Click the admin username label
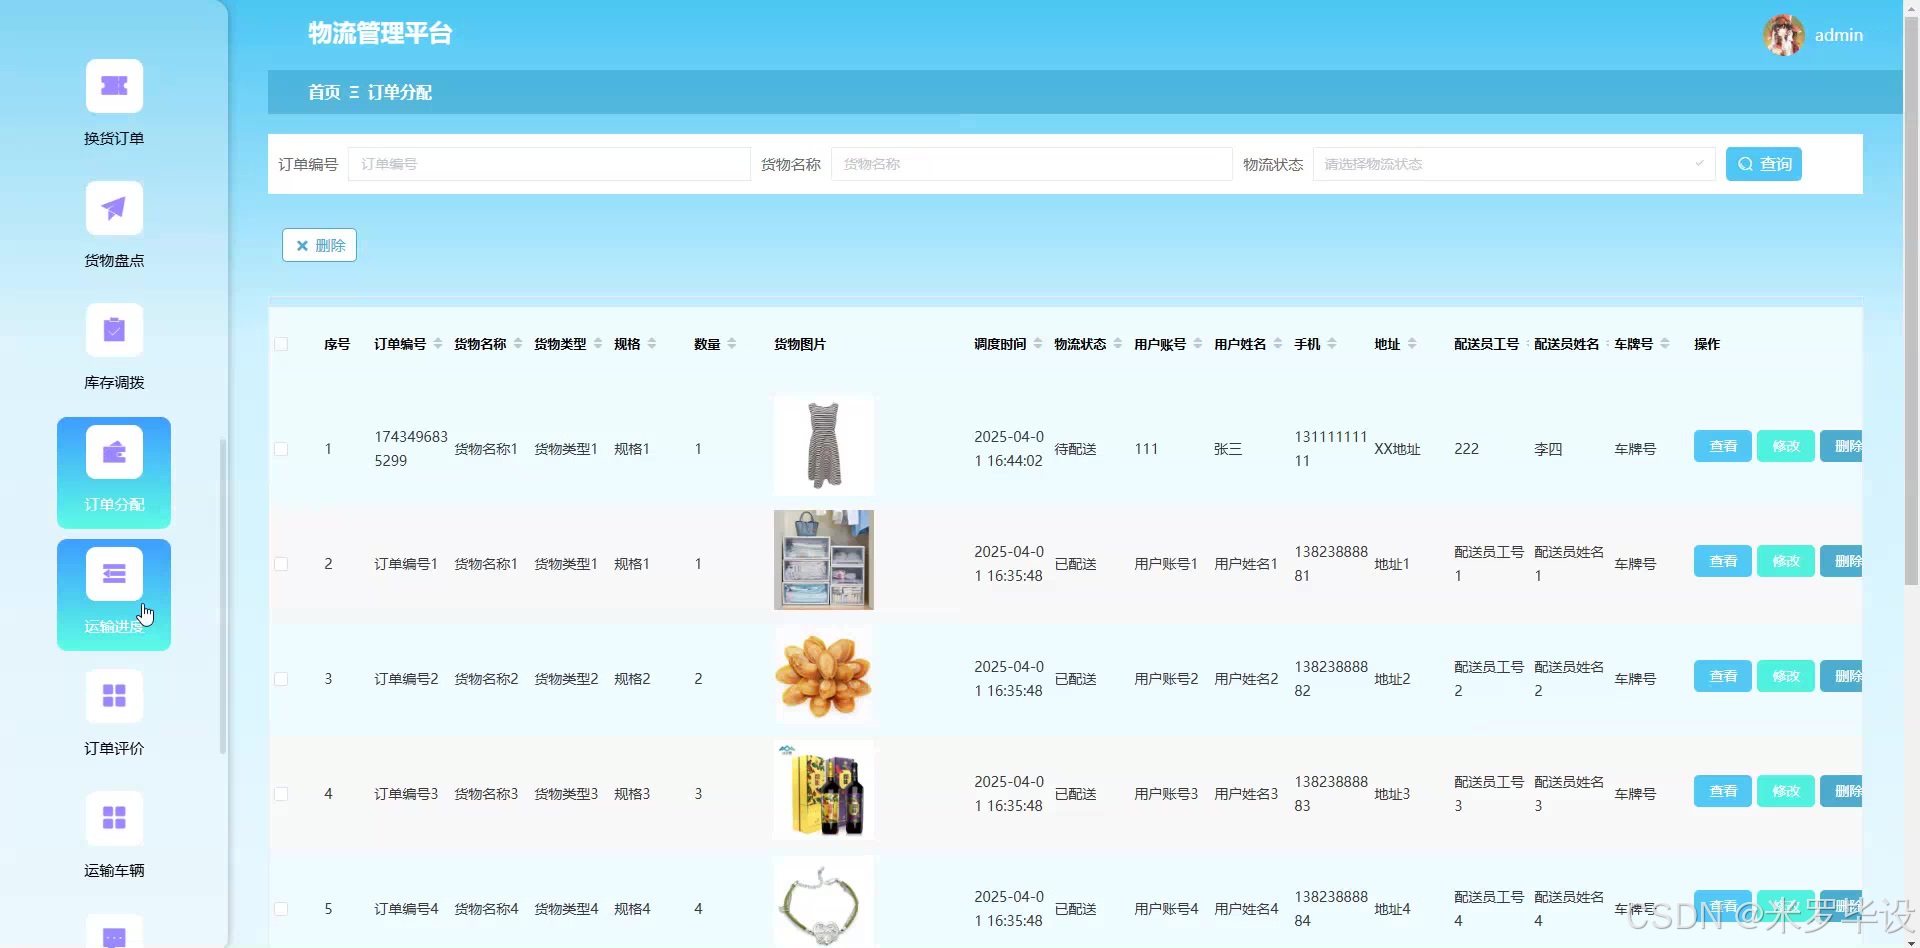1920x948 pixels. [x=1839, y=35]
